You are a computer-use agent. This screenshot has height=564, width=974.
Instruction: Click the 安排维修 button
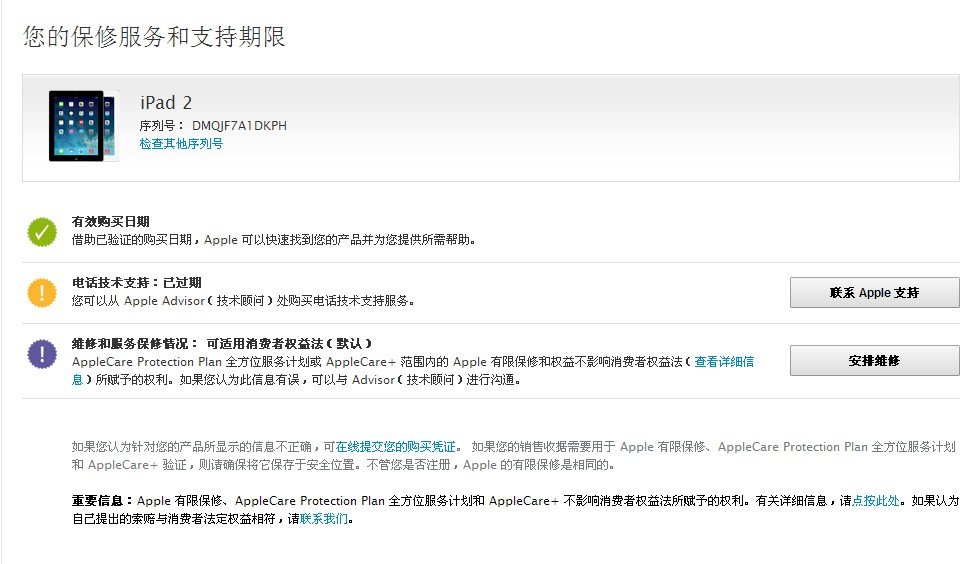point(874,360)
